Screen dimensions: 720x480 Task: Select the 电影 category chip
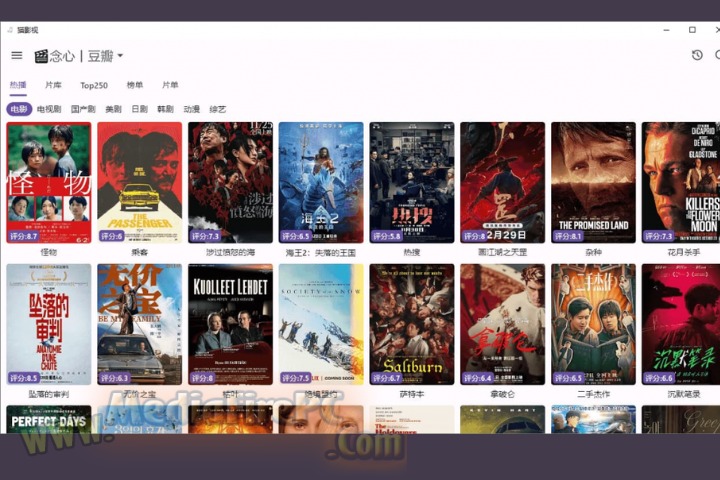coord(19,109)
